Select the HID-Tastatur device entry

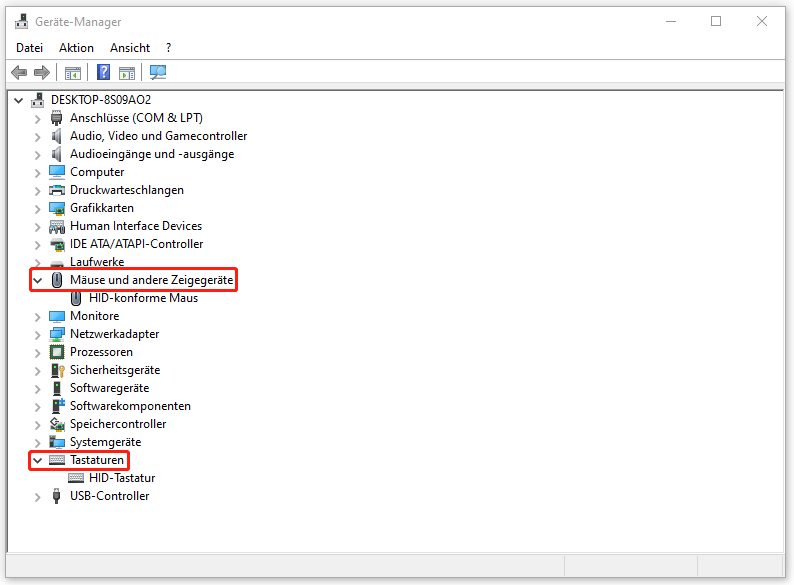point(122,478)
